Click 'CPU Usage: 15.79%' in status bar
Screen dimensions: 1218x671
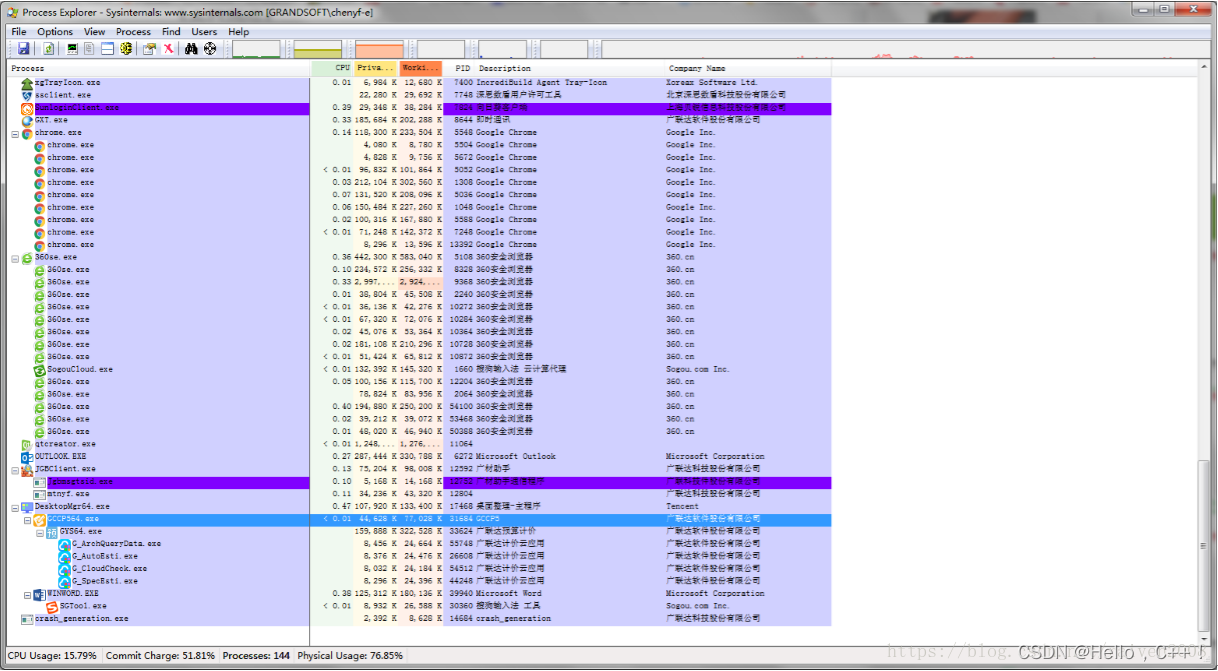[52, 656]
